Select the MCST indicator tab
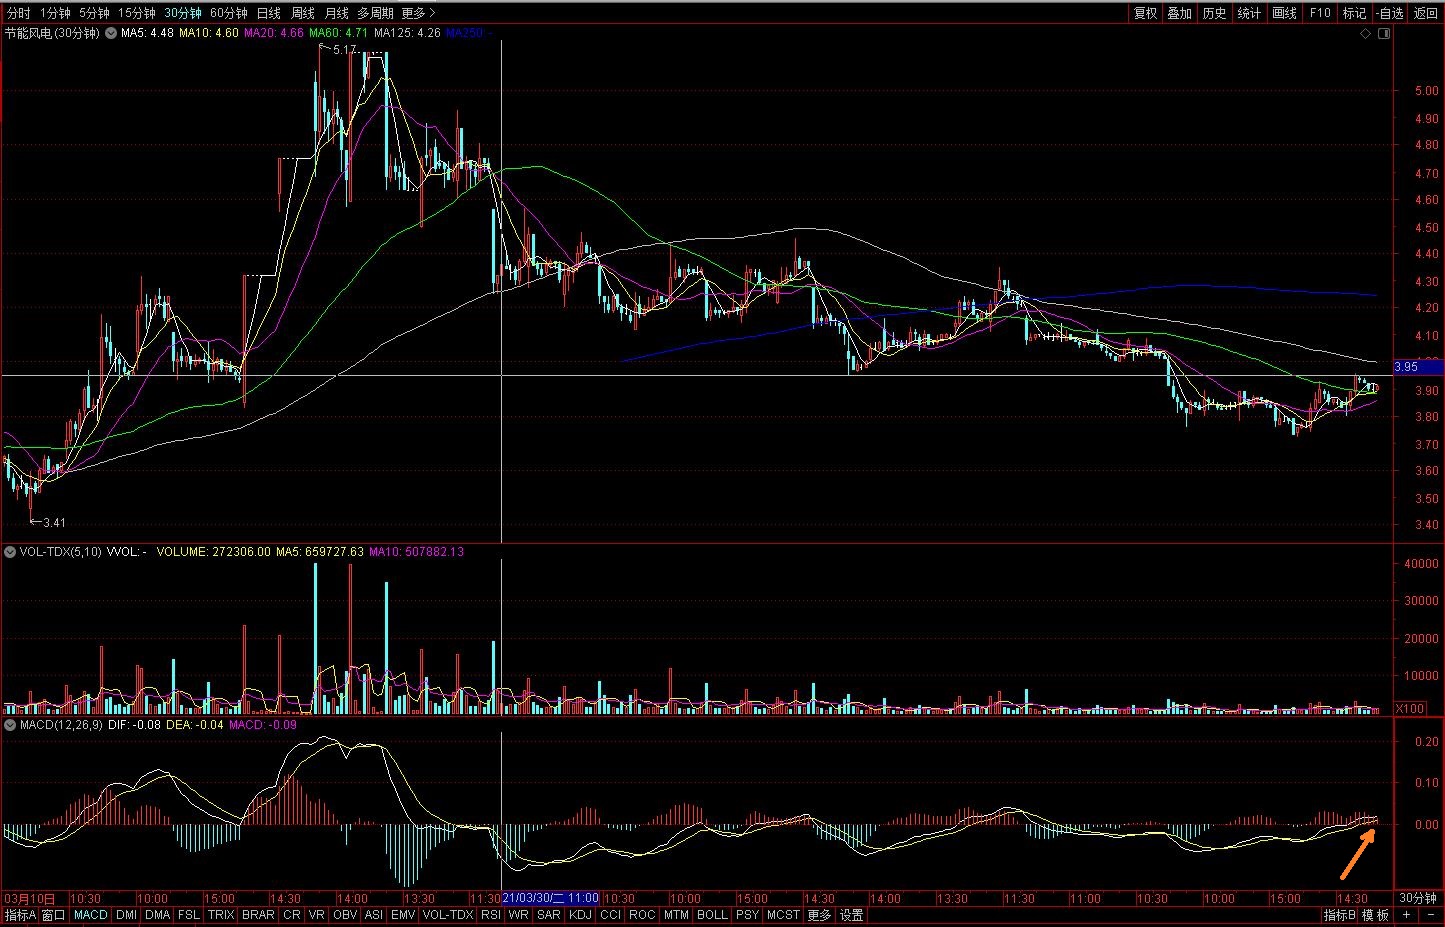 tap(783, 915)
